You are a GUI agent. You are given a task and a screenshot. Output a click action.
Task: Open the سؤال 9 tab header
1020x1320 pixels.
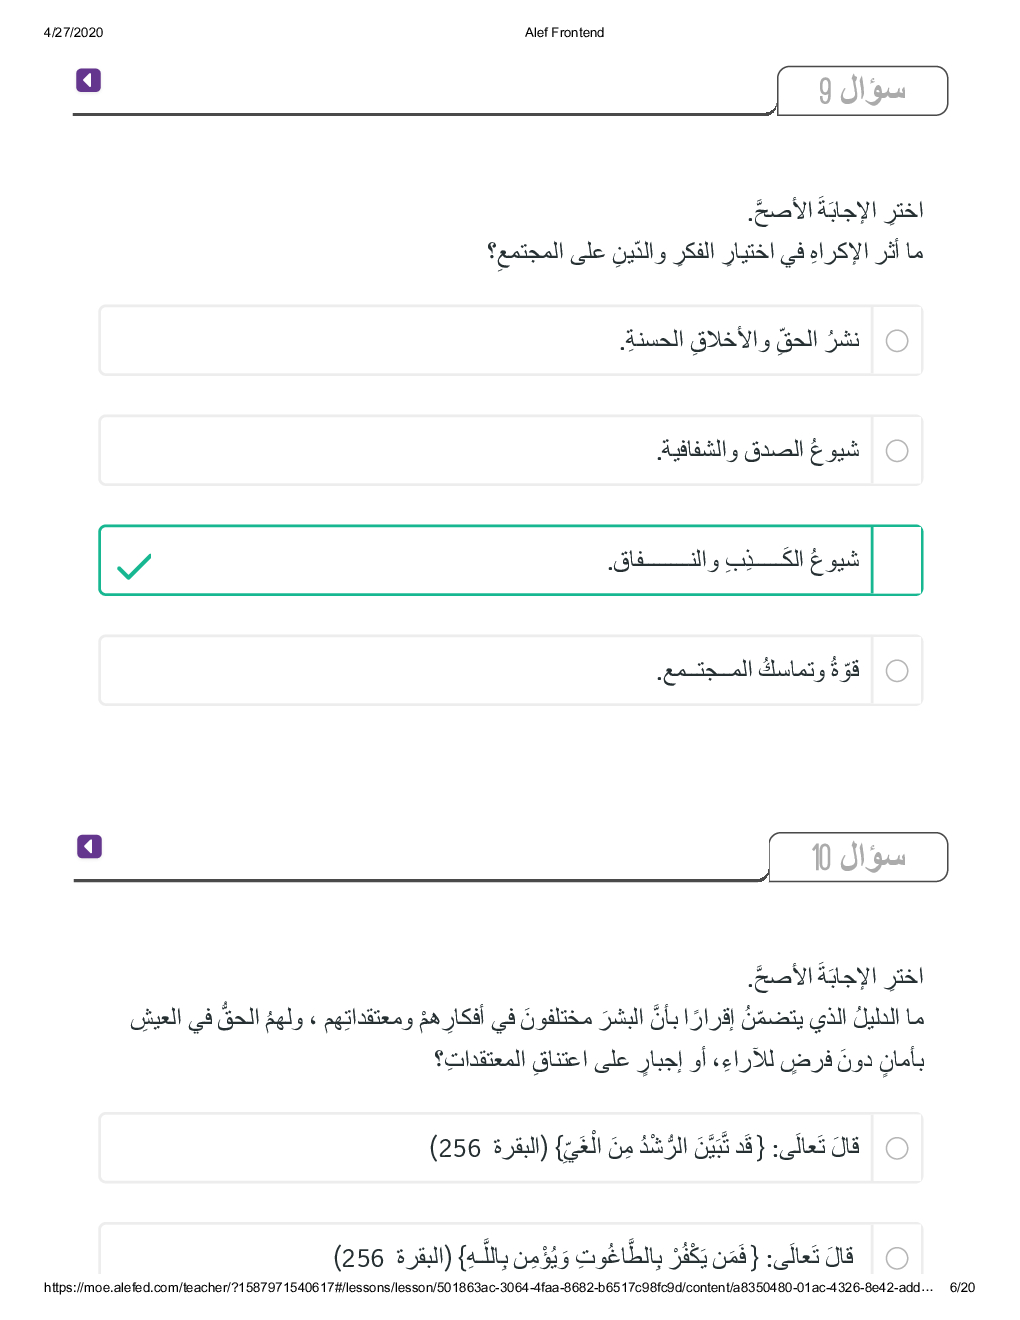(862, 91)
